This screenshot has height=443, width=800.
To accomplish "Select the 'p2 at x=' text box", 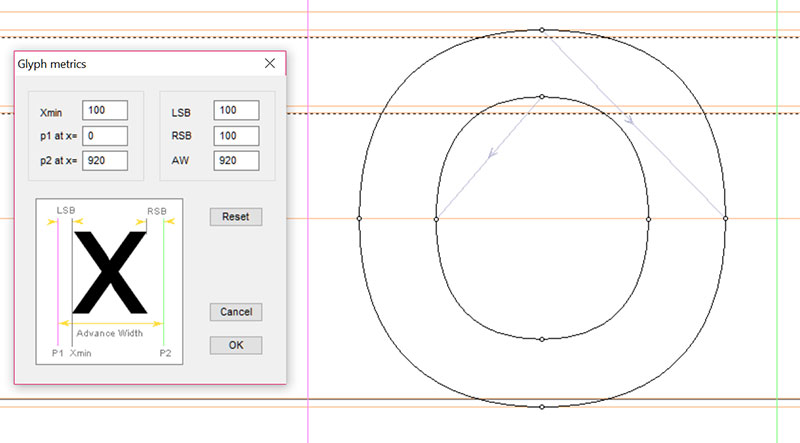I will coord(105,160).
